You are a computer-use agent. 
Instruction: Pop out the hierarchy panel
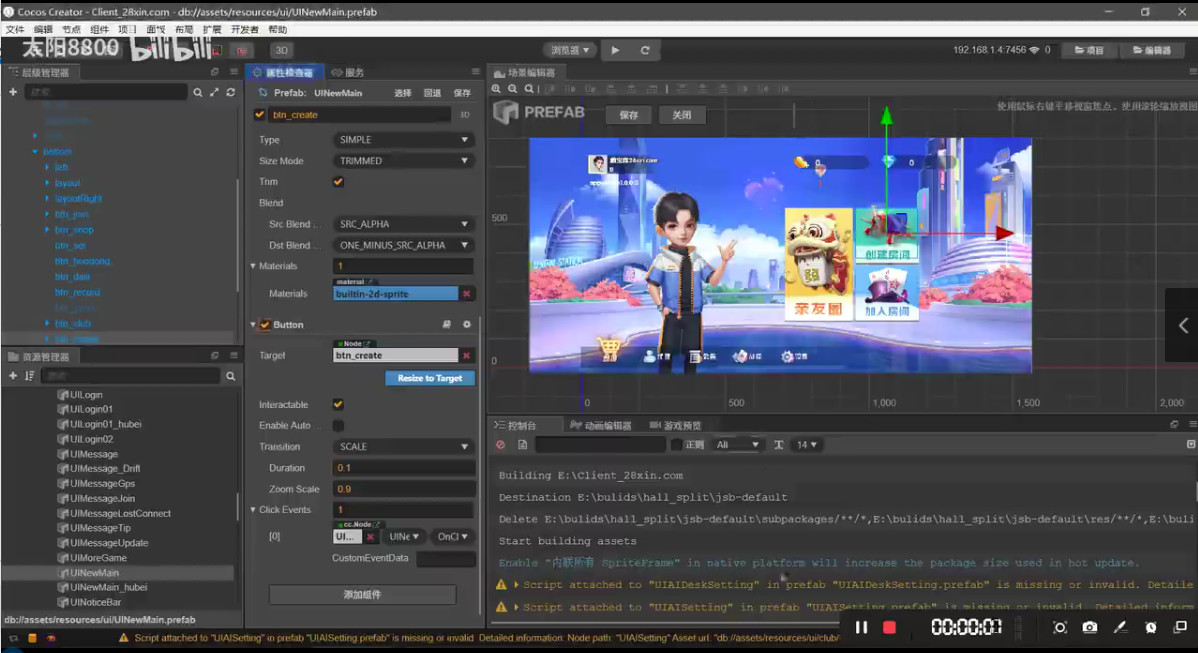[x=215, y=72]
